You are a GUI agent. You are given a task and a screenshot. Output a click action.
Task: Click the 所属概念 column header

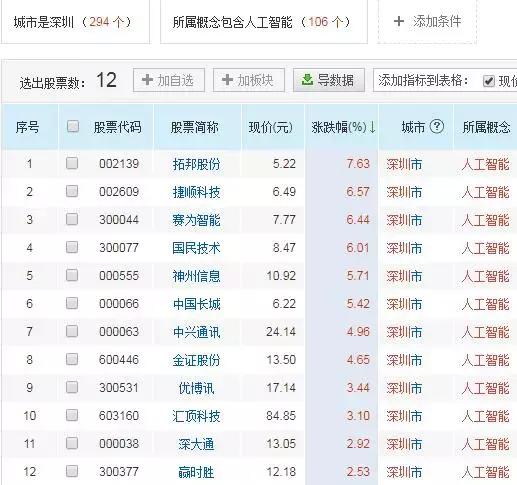click(x=486, y=127)
